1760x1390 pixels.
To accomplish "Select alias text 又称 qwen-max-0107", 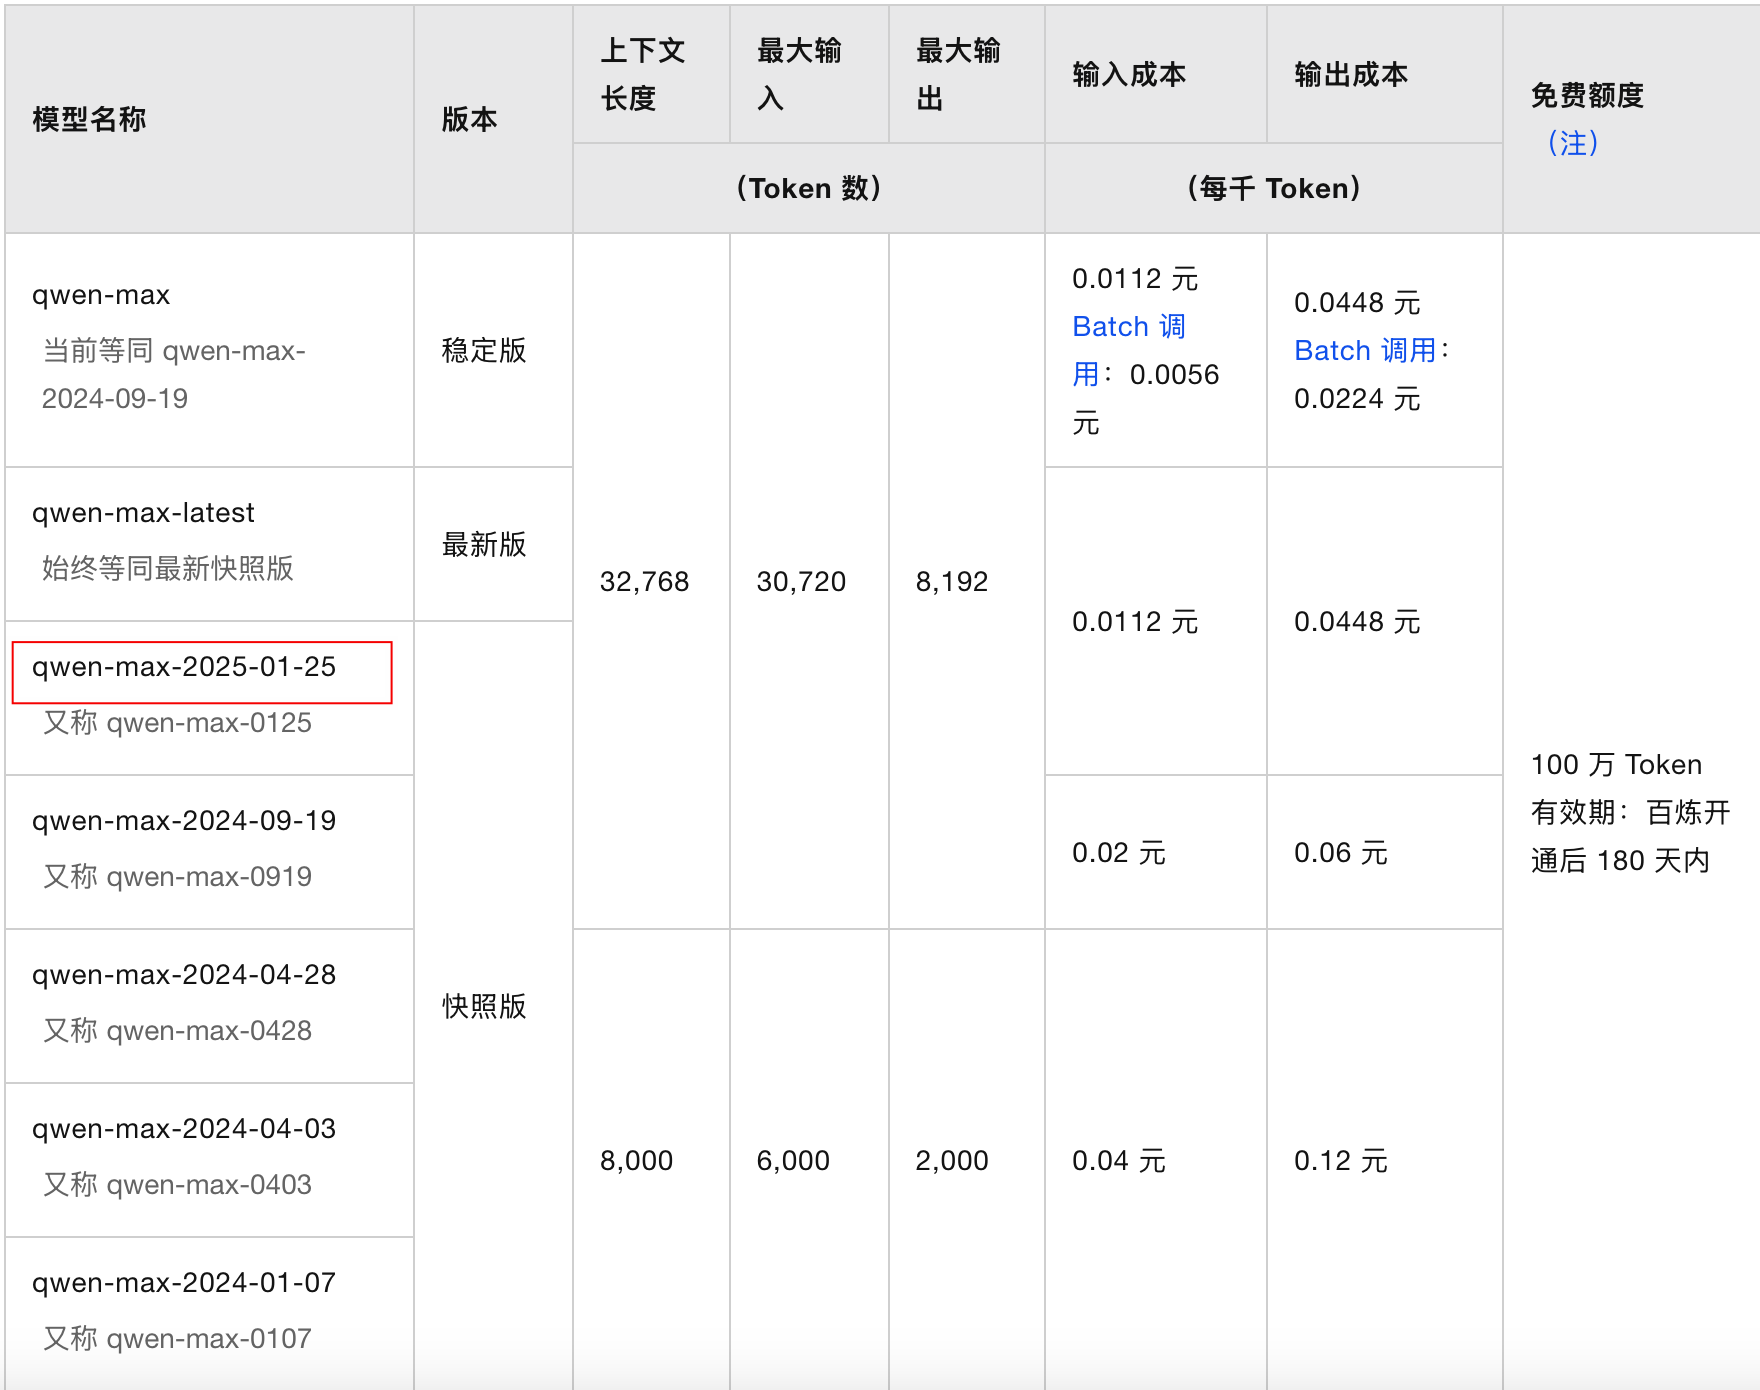I will [x=177, y=1339].
